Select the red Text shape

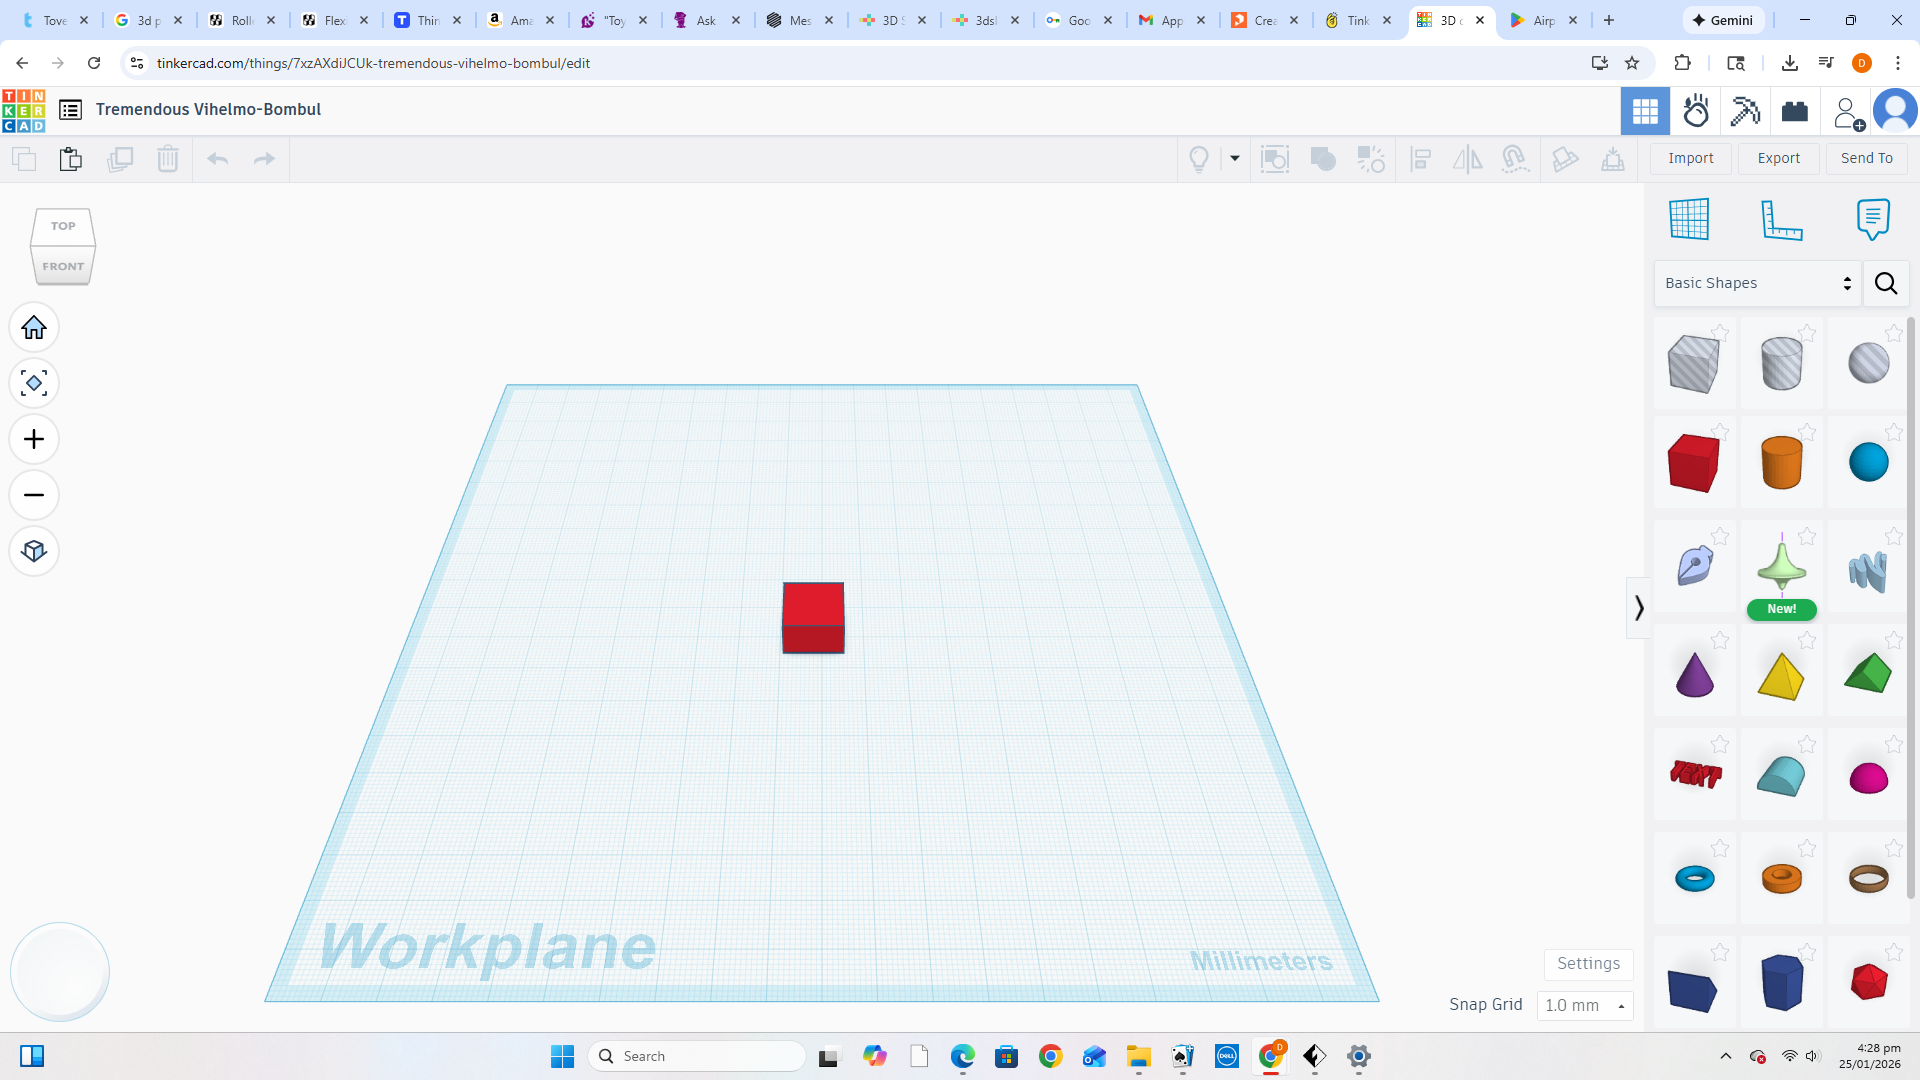tap(1695, 773)
